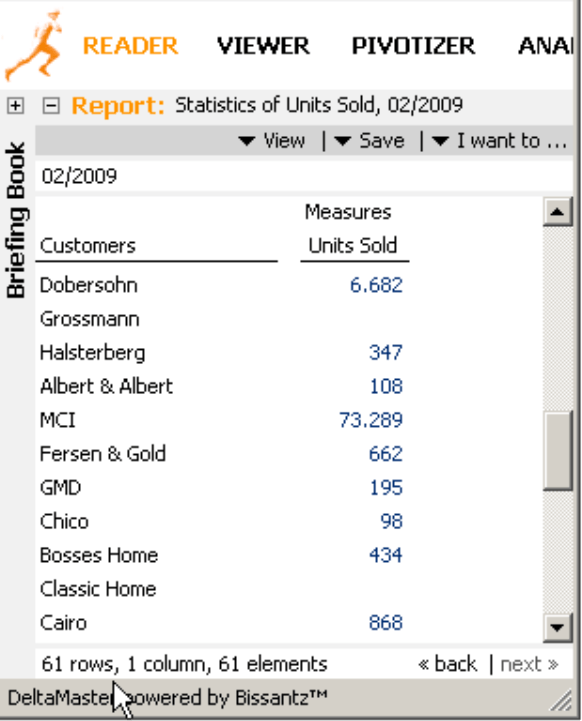The image size is (582, 721).
Task: Select the Dobersohn customer row
Action: (x=222, y=285)
